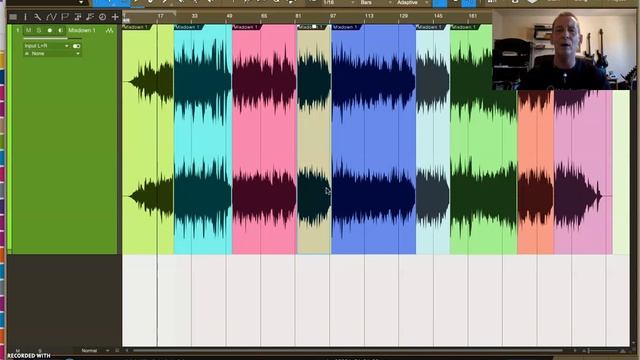Screen dimensions: 640x360
Task: Click bar 129 on the timeline ruler
Action: click(404, 16)
